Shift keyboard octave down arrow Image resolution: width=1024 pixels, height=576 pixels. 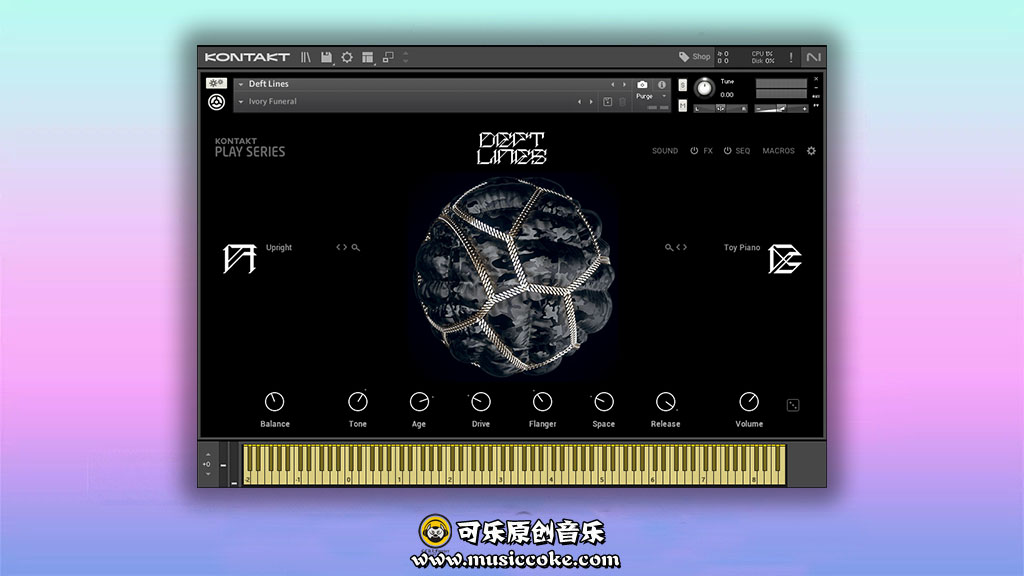208,475
